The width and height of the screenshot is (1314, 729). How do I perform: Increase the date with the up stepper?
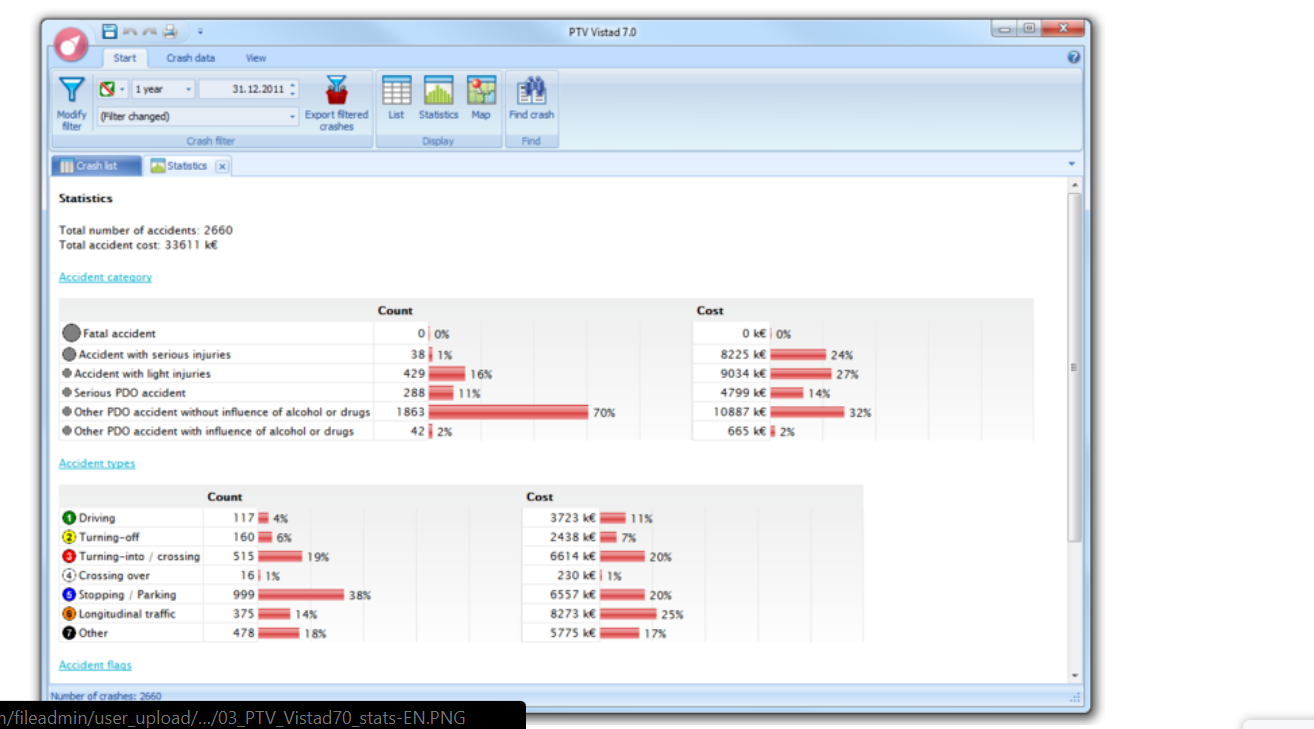(292, 85)
